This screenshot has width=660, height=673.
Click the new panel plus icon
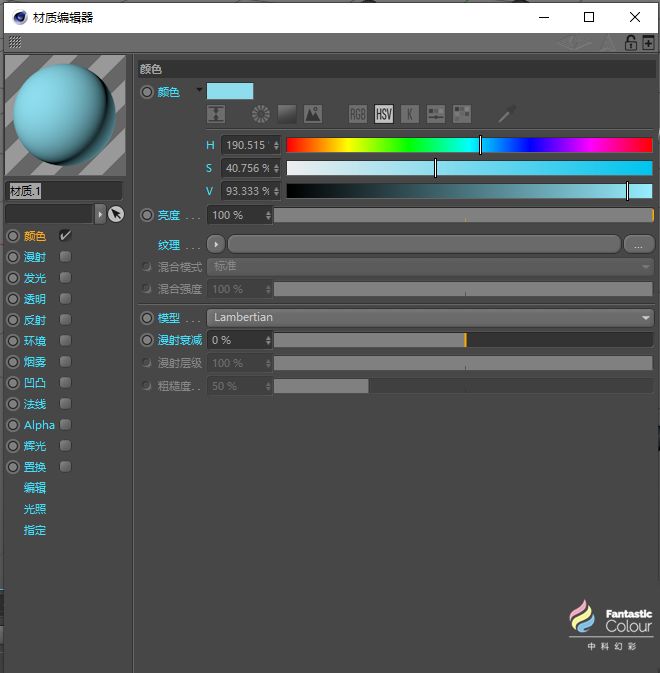648,43
